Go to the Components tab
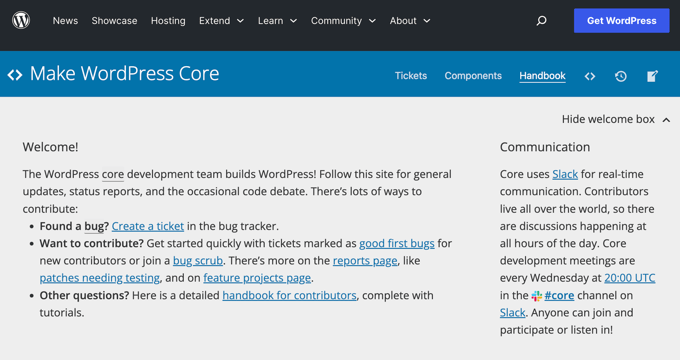The width and height of the screenshot is (680, 360). [473, 76]
